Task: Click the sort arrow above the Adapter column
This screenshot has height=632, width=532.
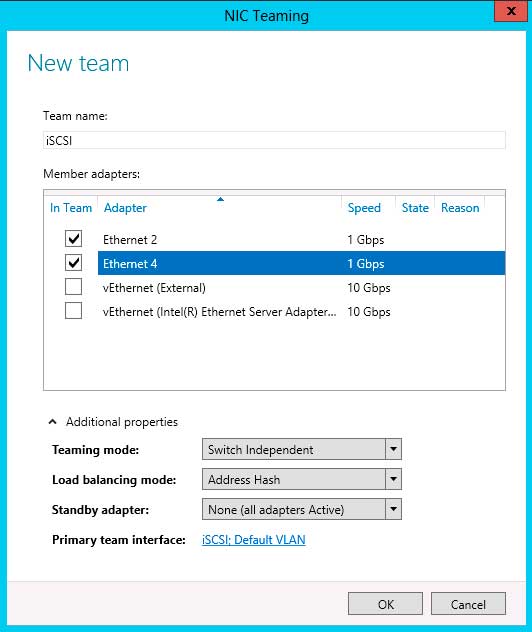Action: tap(220, 199)
